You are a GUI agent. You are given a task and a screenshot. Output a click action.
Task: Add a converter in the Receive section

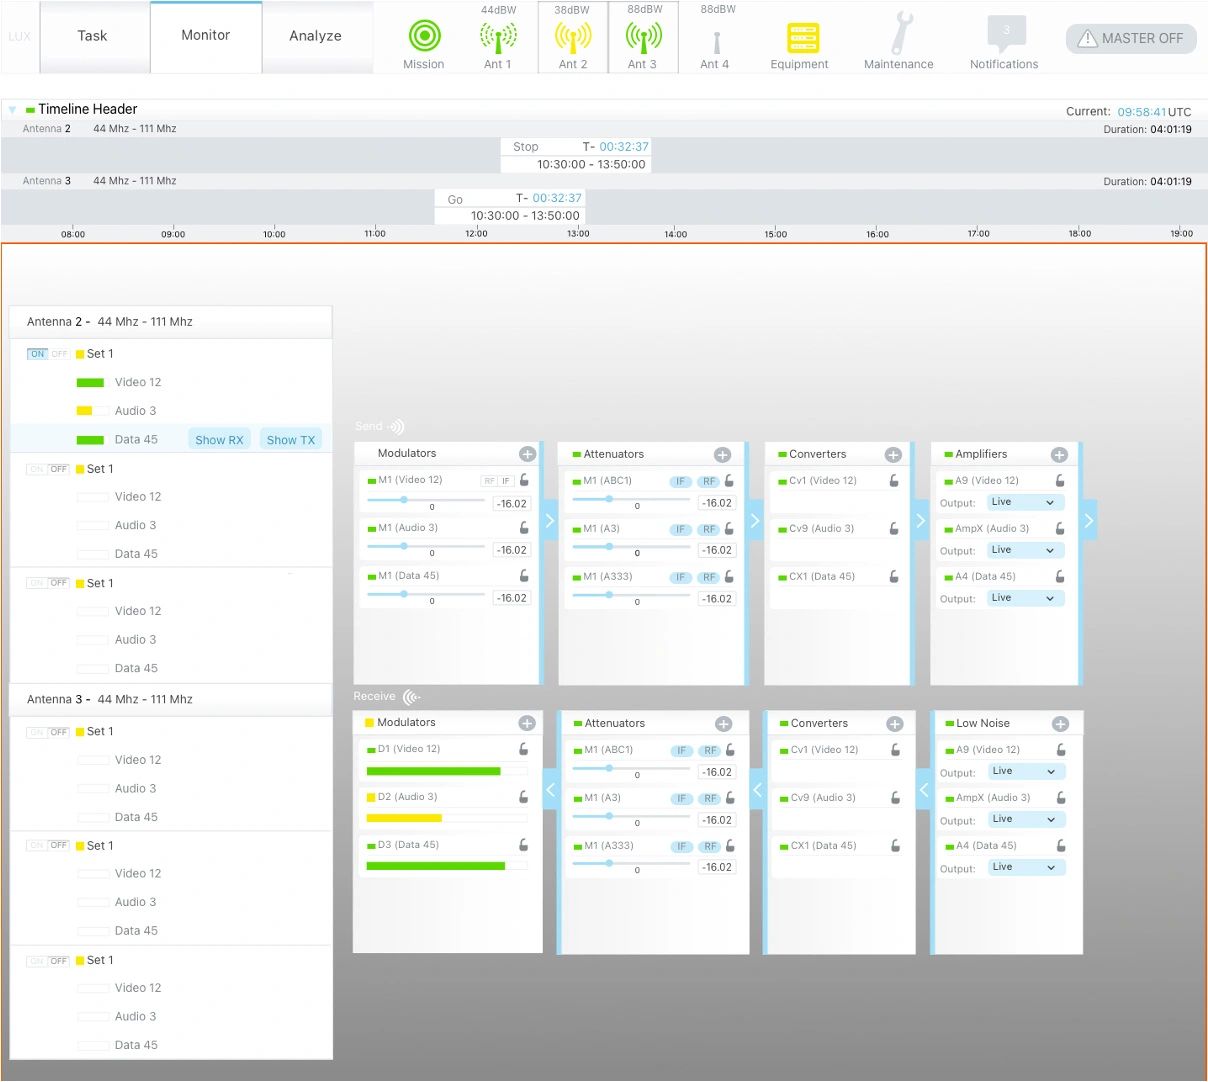[x=894, y=724]
